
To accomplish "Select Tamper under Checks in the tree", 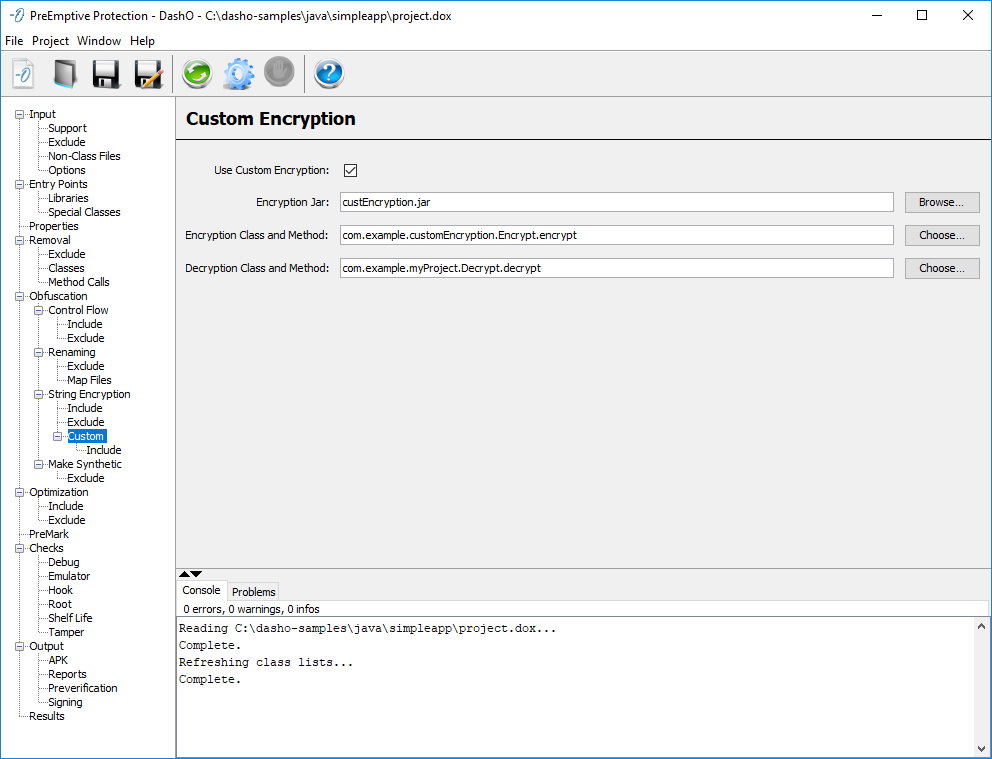I will (x=66, y=632).
